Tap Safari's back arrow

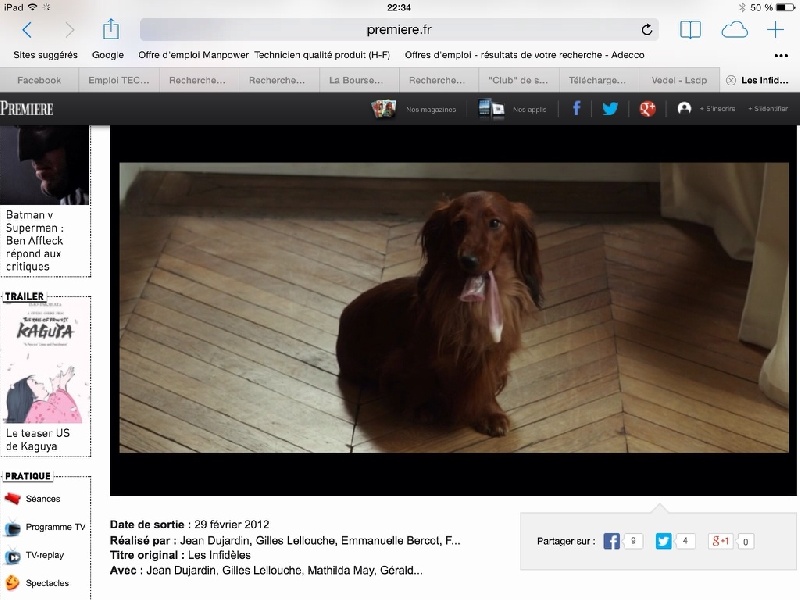pyautogui.click(x=27, y=30)
